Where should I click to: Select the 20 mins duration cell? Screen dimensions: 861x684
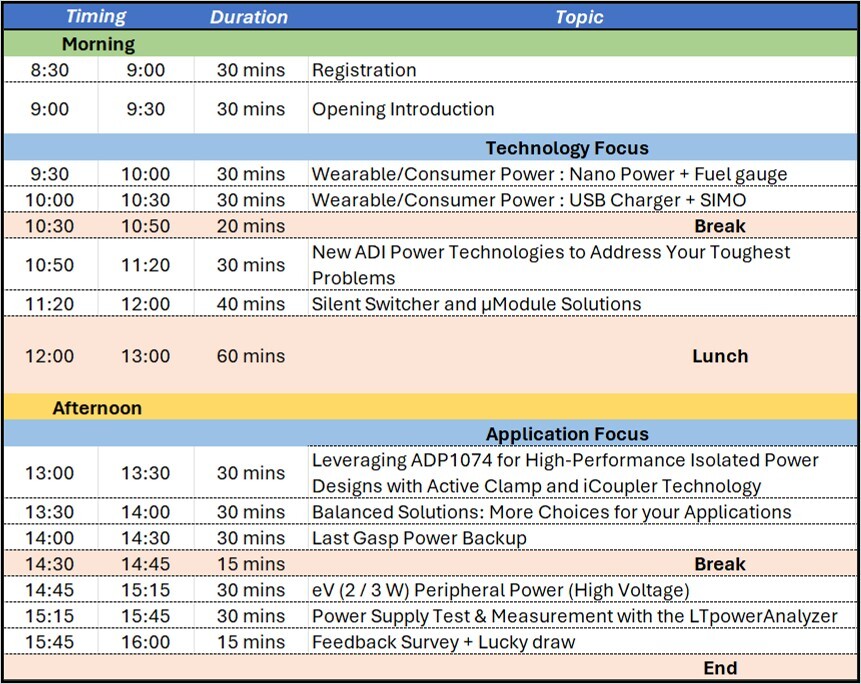(x=250, y=226)
